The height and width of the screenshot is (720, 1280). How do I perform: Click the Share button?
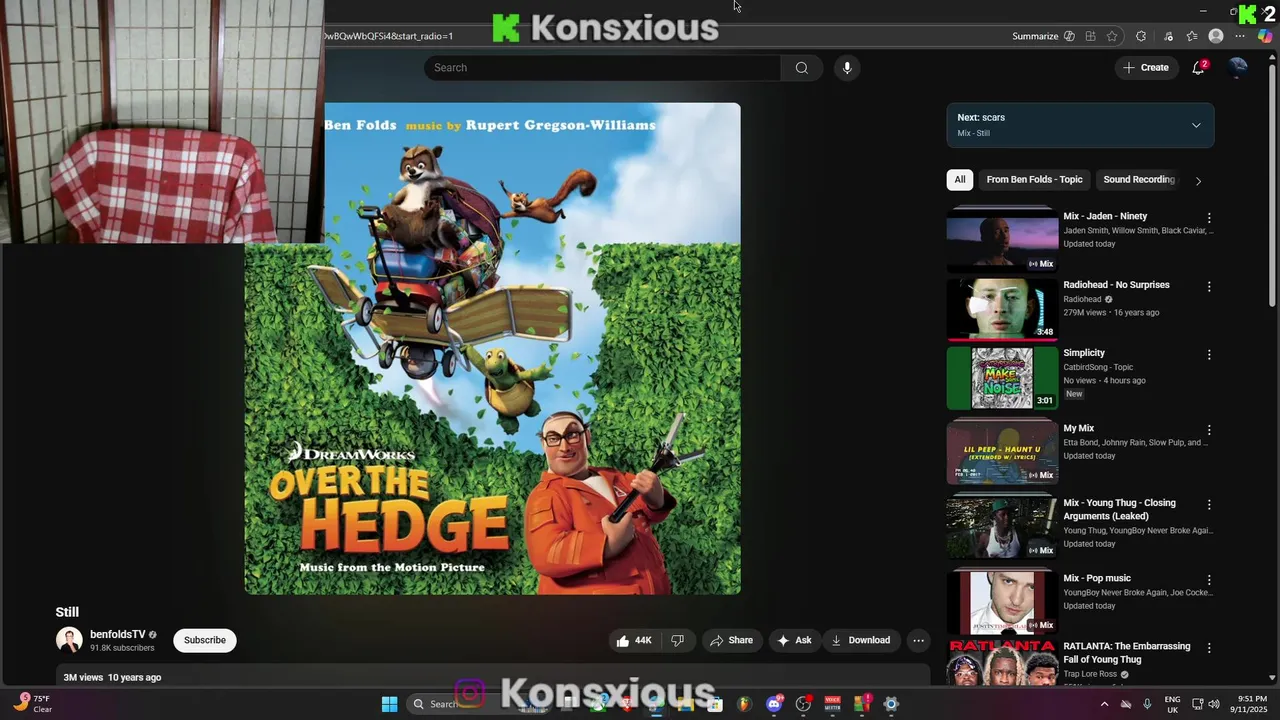731,640
